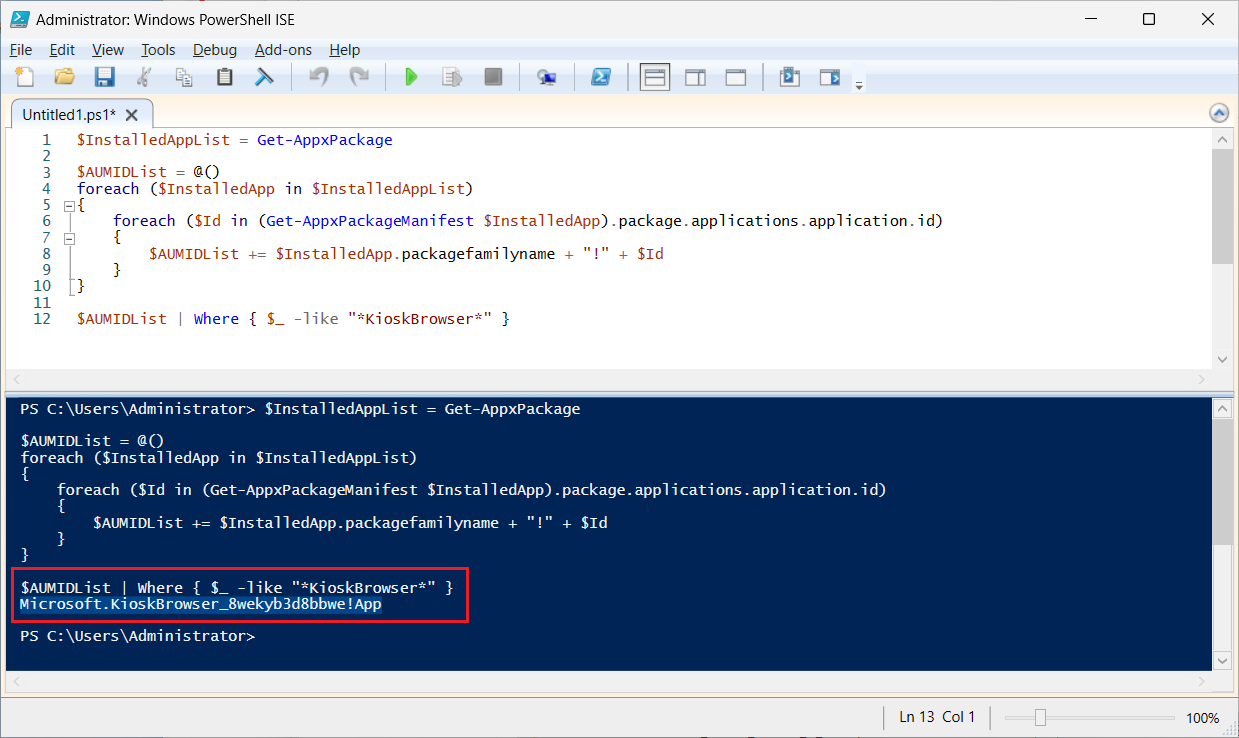Viewport: 1239px width, 738px height.
Task: Stop operation with the square stop icon
Action: (x=492, y=77)
